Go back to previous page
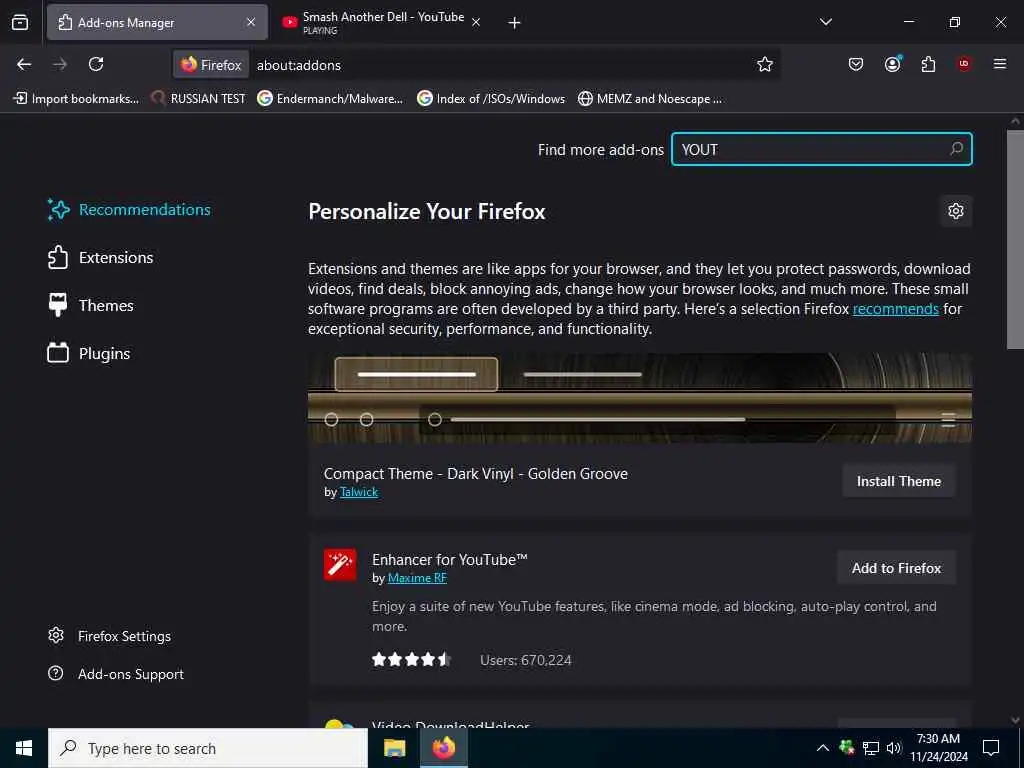Screen dimensions: 1024x768 click(24, 64)
